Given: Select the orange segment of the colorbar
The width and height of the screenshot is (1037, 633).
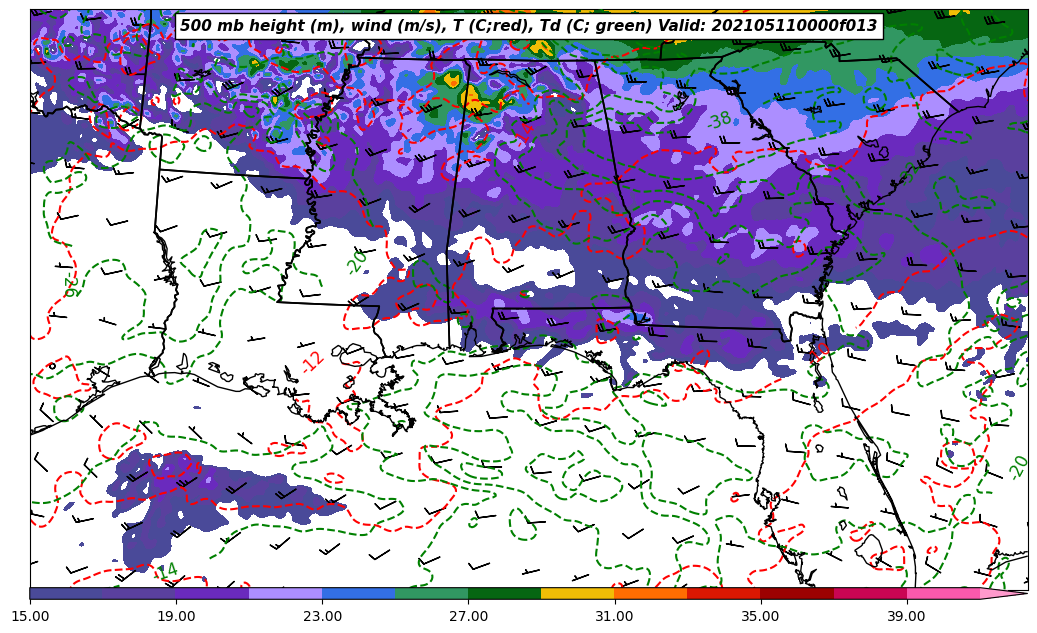Looking at the screenshot, I should click(650, 593).
